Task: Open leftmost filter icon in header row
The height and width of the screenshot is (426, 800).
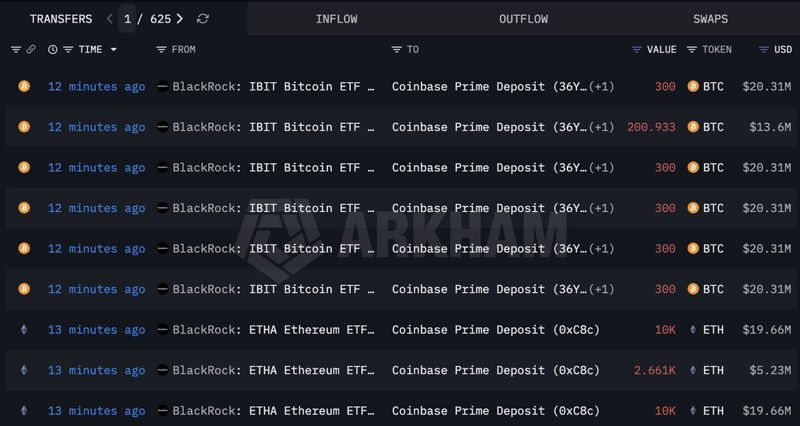Action: [16, 50]
